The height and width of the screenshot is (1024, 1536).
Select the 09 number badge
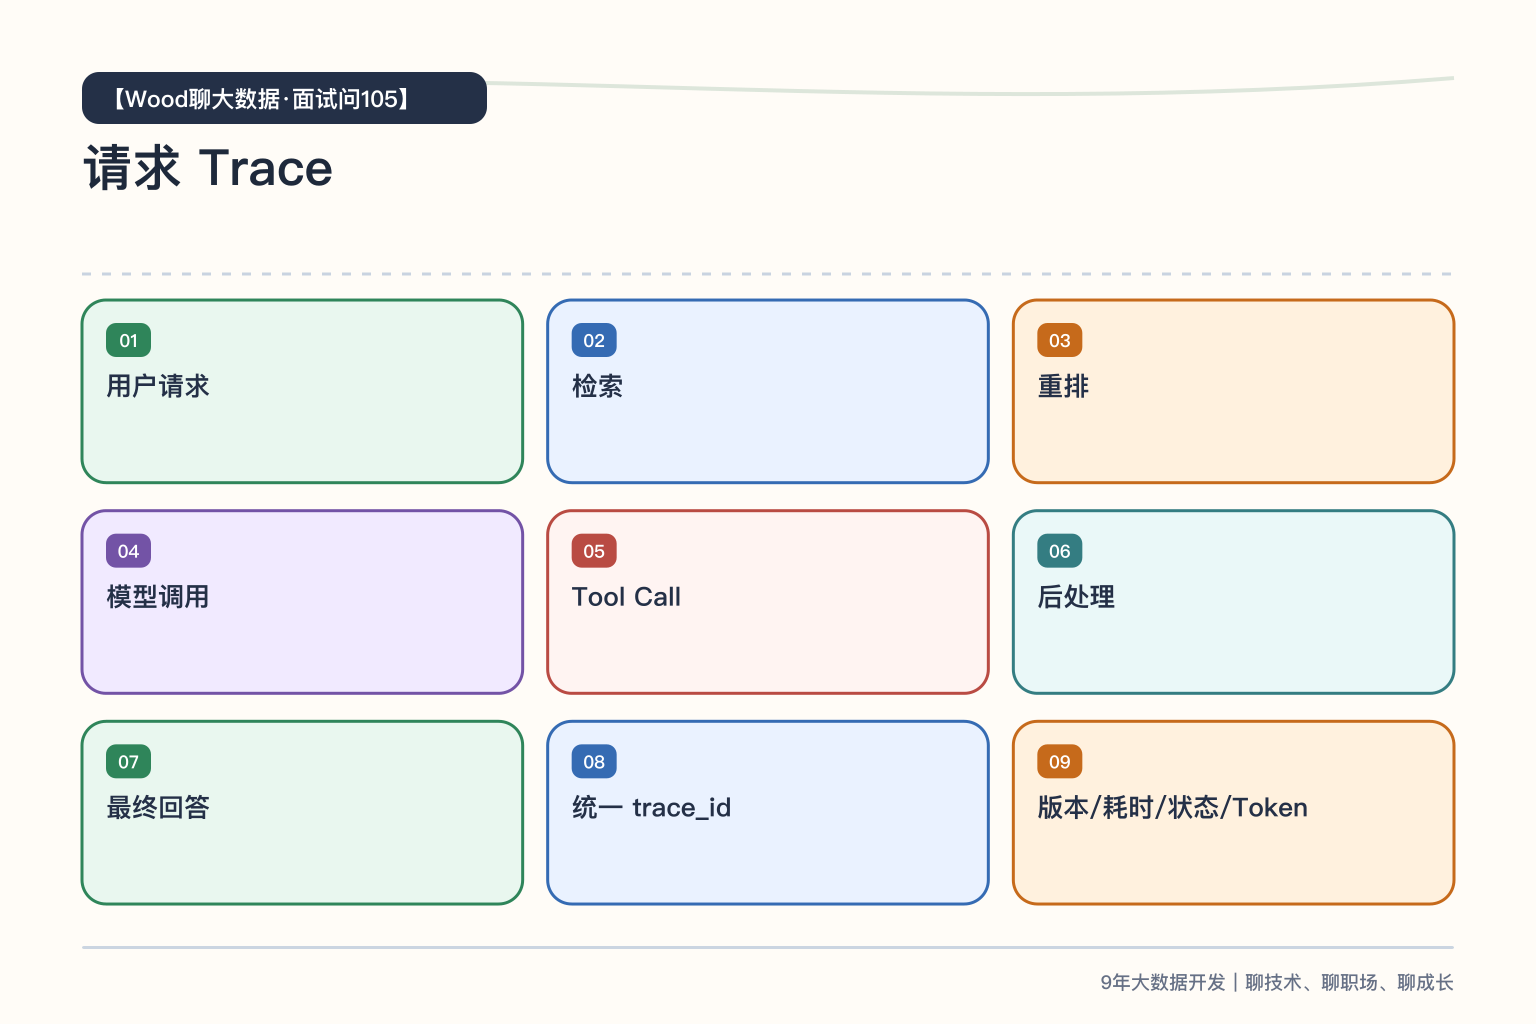1060,762
